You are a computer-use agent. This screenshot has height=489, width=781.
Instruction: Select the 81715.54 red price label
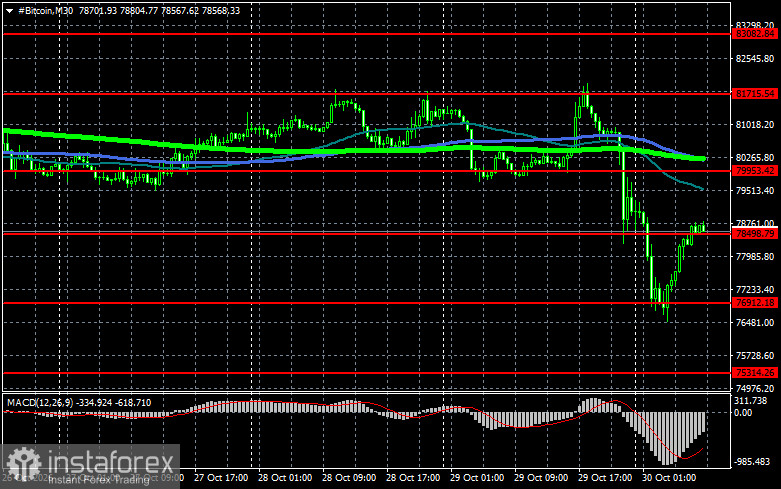coord(756,94)
